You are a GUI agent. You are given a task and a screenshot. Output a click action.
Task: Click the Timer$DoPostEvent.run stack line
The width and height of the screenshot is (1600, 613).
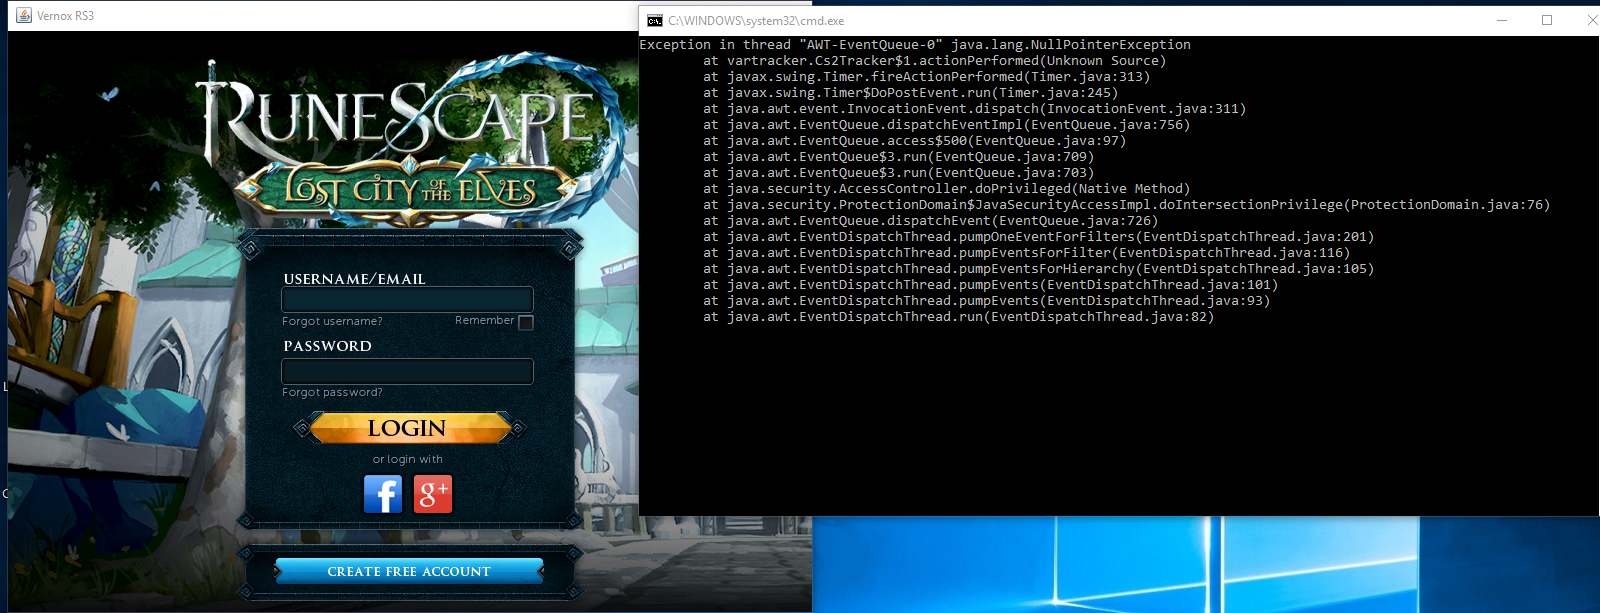coord(910,93)
